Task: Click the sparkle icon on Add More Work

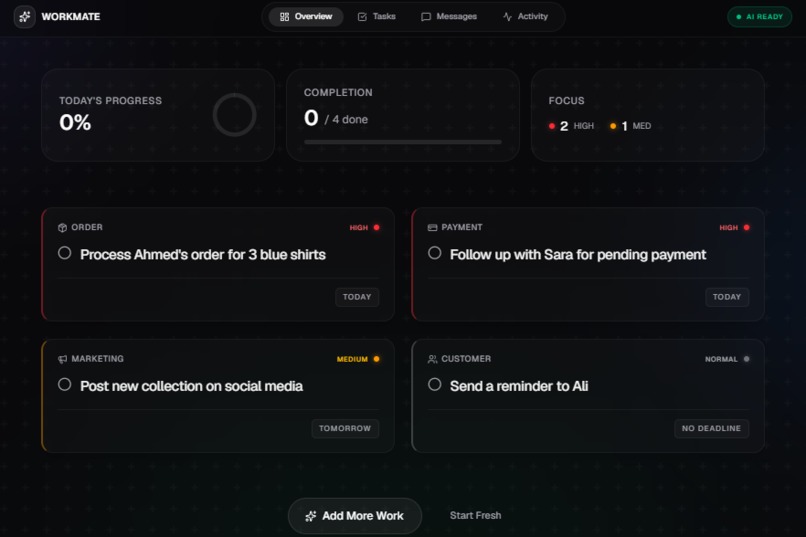Action: (x=310, y=516)
